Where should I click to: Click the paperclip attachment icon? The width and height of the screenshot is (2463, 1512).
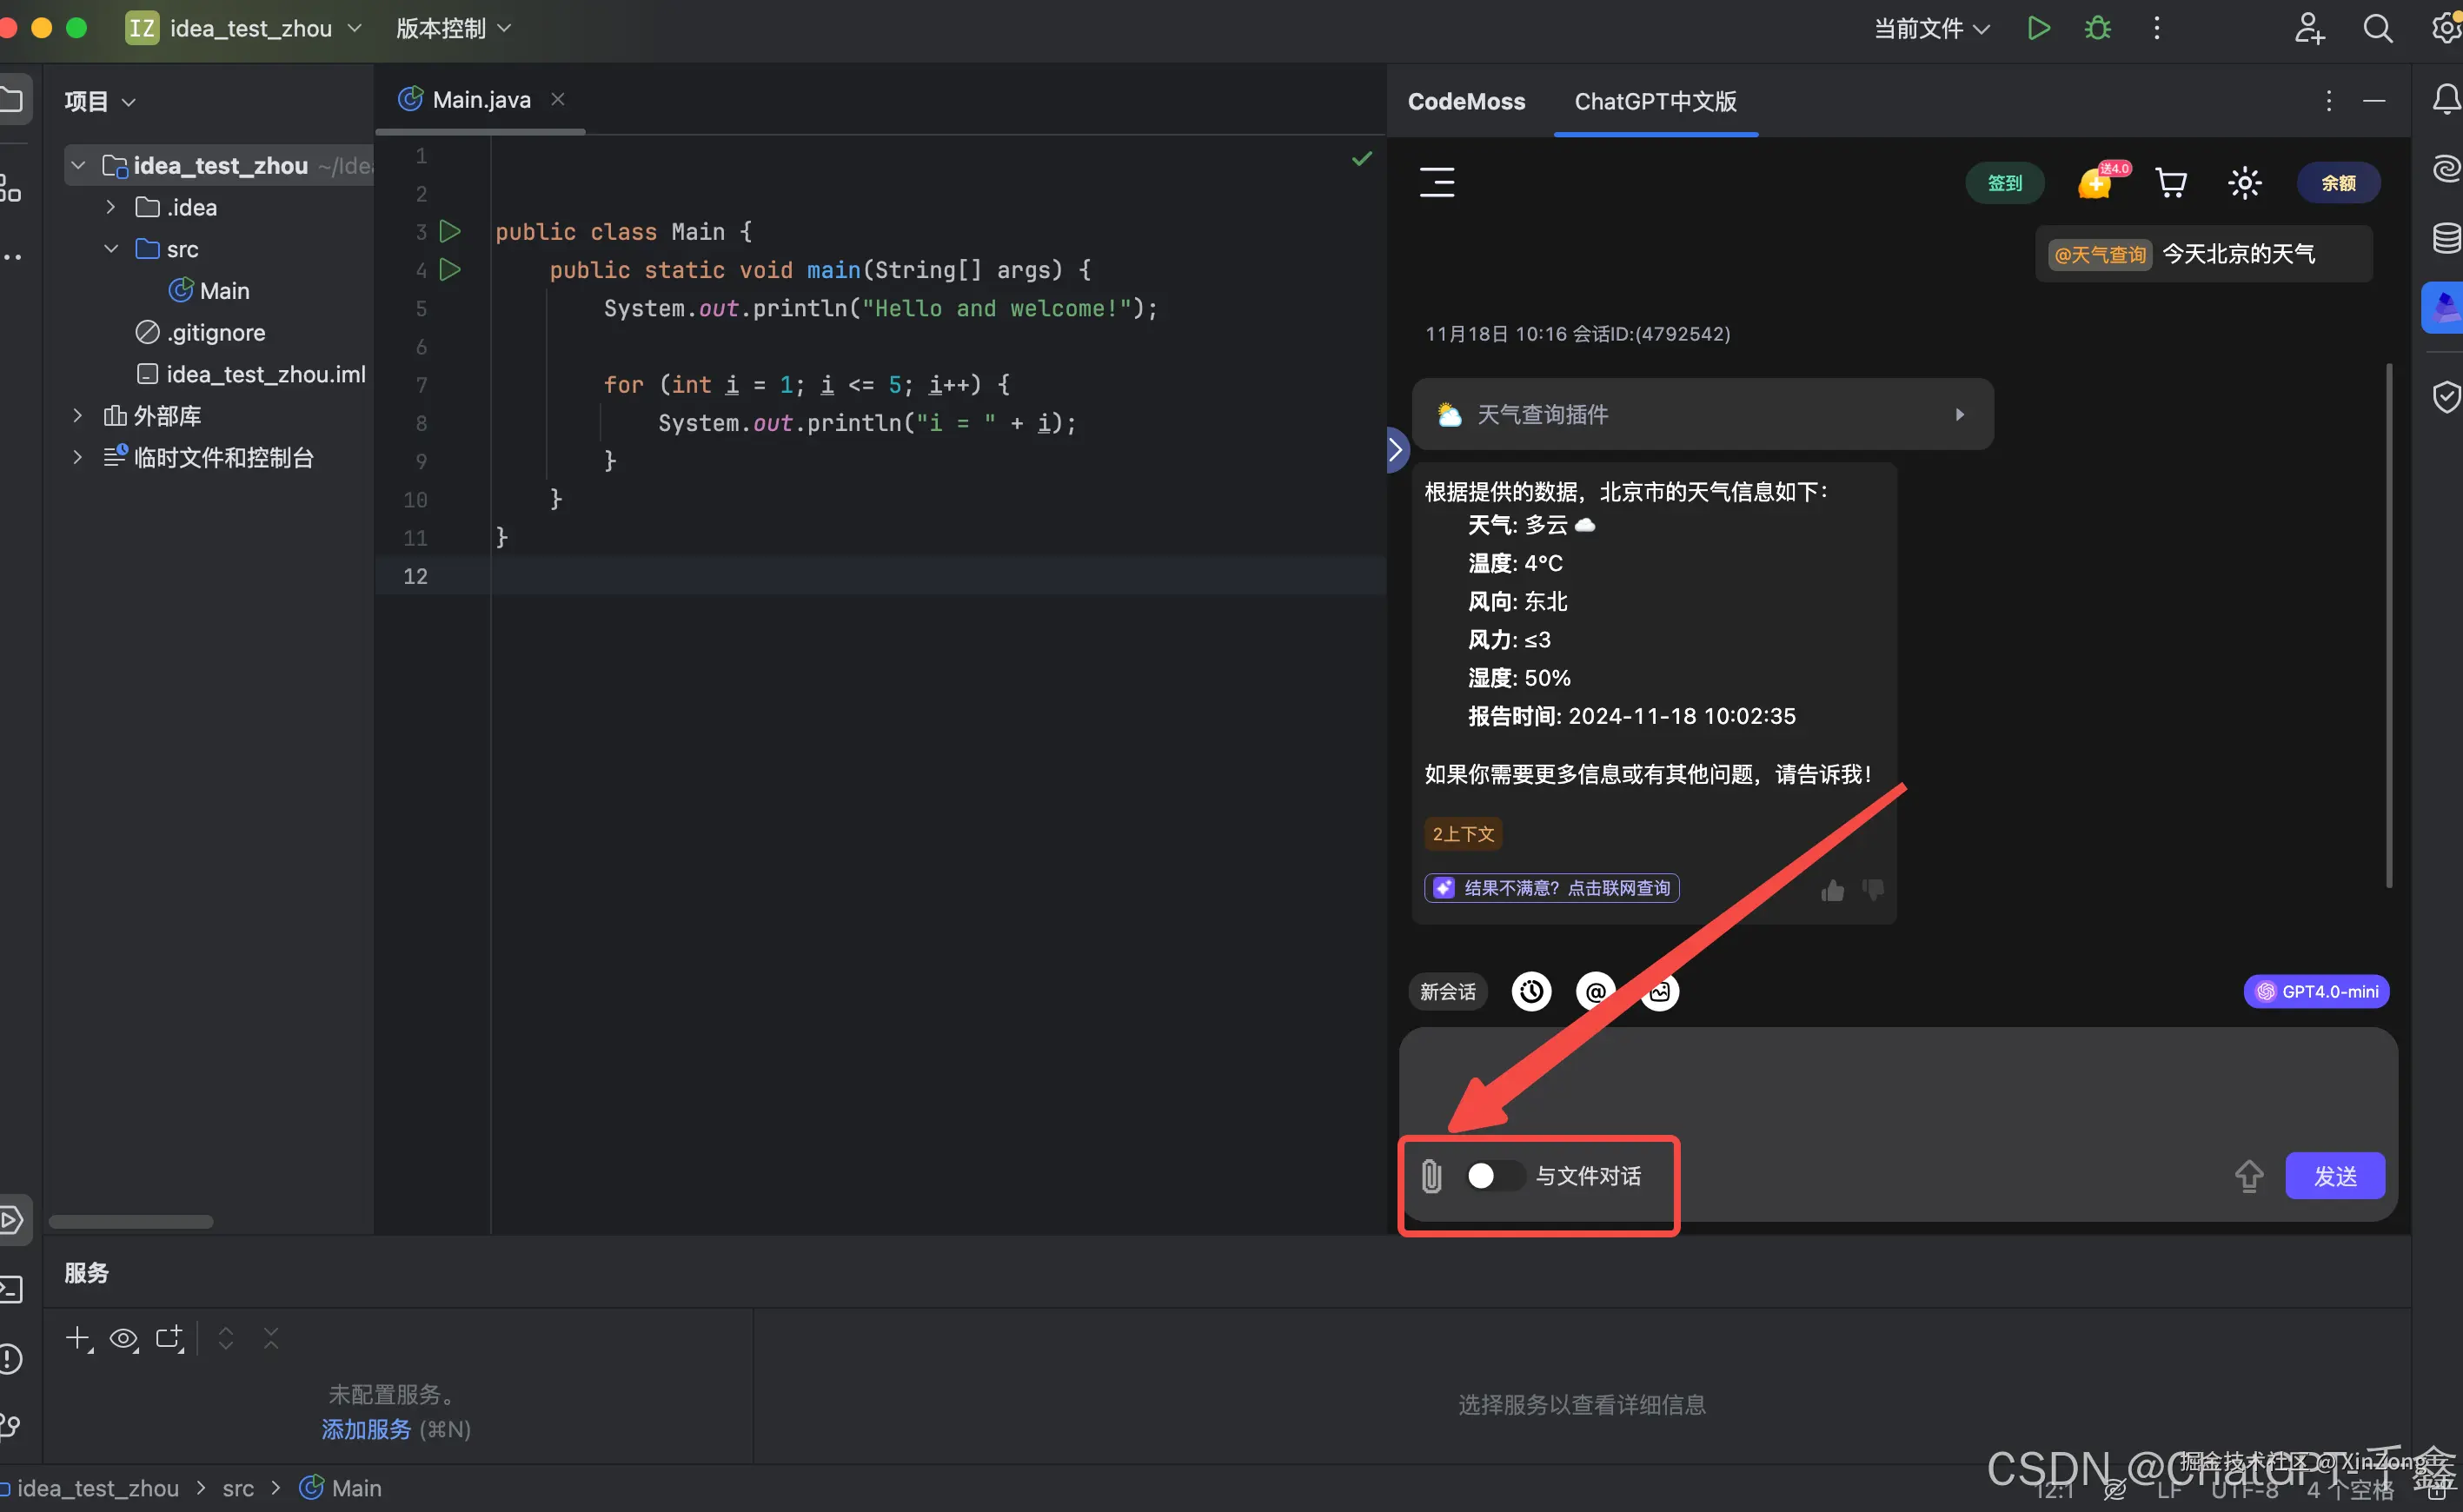[1431, 1176]
